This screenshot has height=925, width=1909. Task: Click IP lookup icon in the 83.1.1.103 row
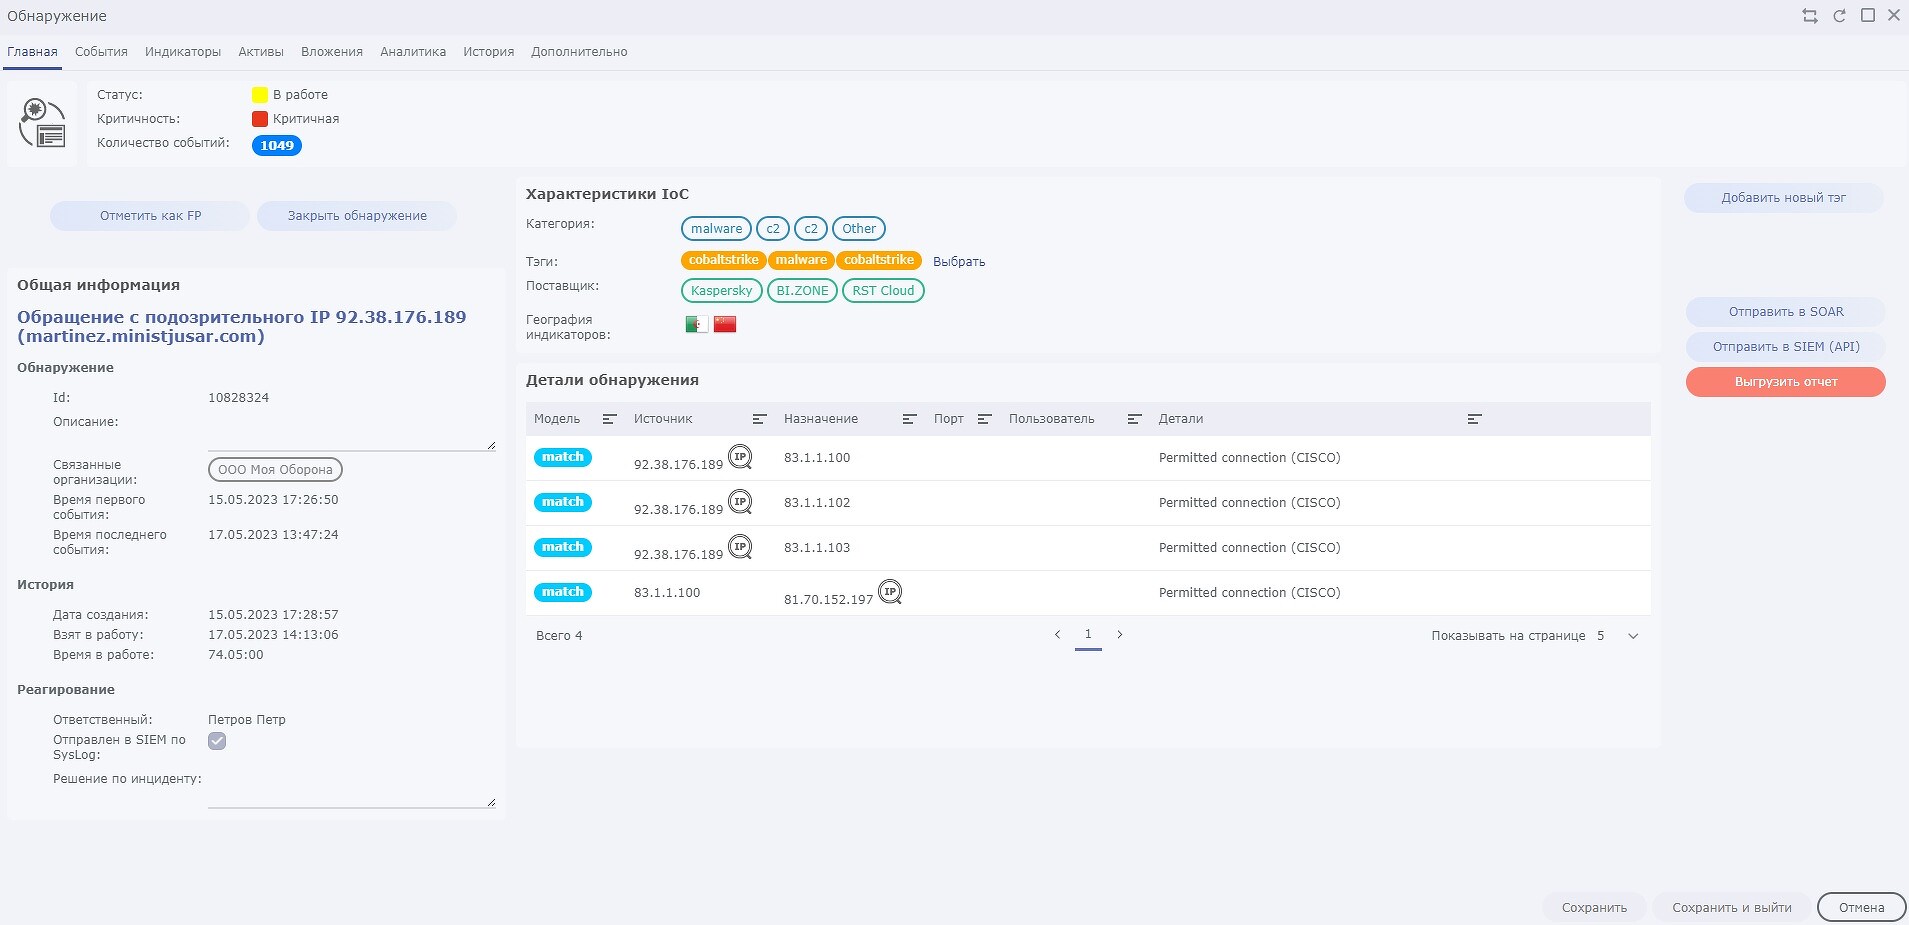coord(740,547)
